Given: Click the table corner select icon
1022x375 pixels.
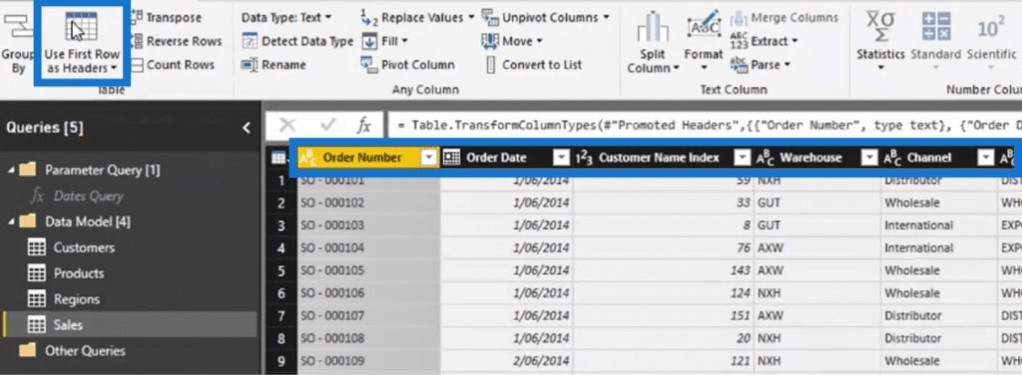Looking at the screenshot, I should 278,158.
